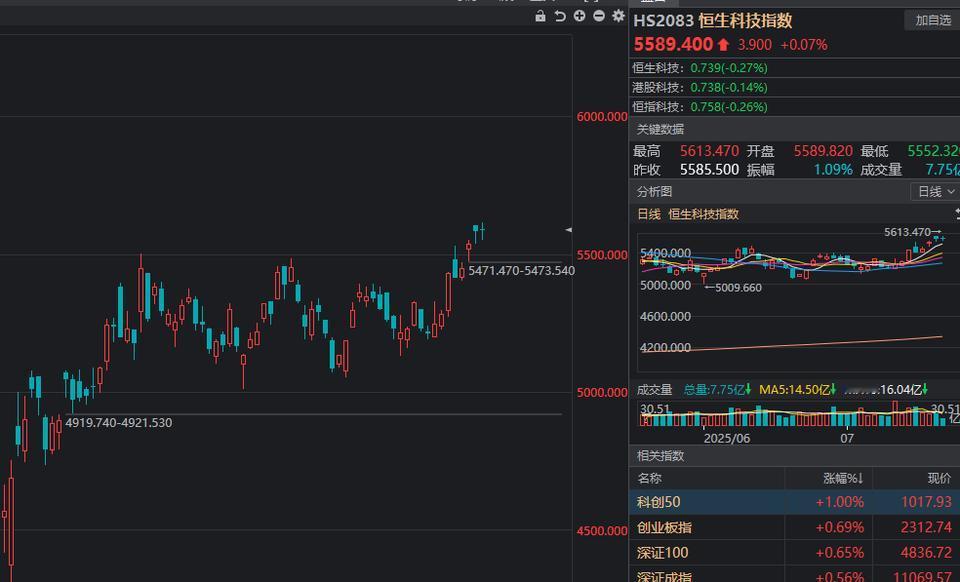Click the MA5:14.50亿 indicator label

797,389
